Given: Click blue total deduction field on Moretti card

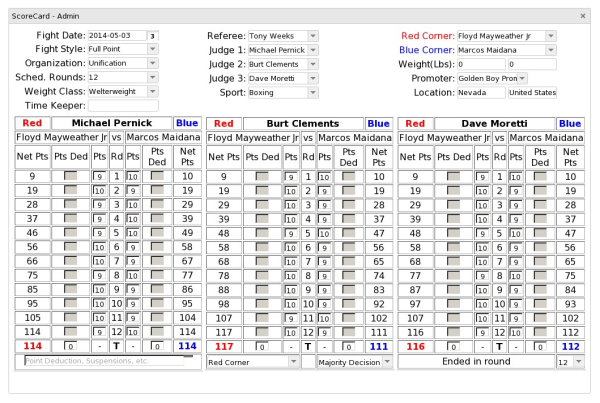Looking at the screenshot, I should [x=540, y=347].
